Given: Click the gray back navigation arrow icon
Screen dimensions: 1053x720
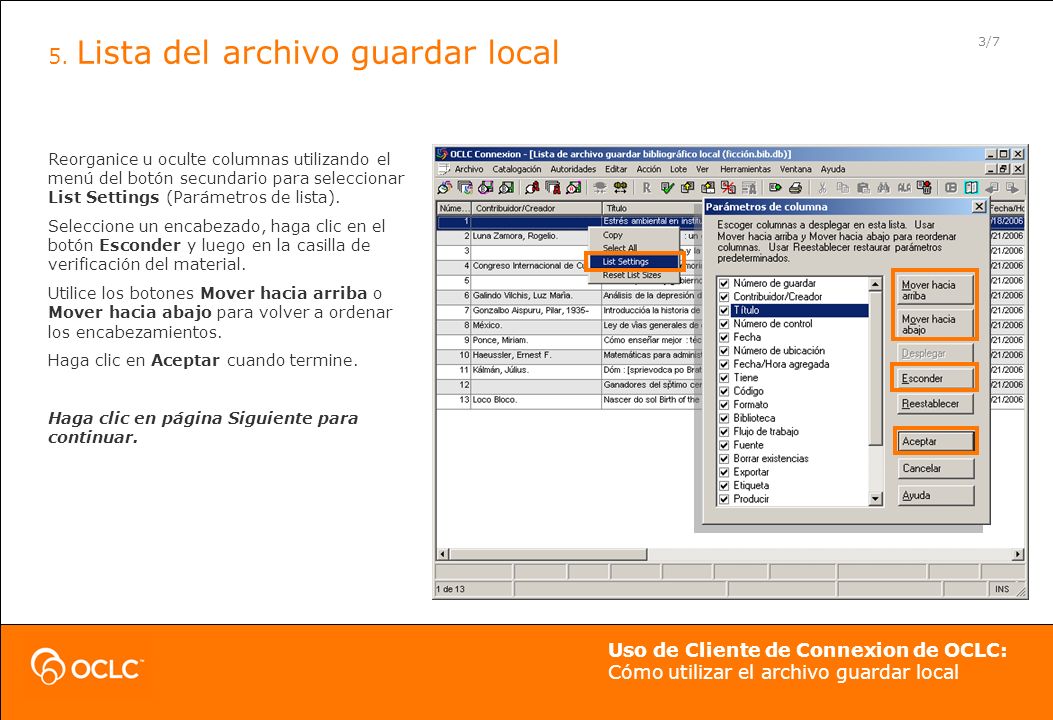Looking at the screenshot, I should click(992, 187).
